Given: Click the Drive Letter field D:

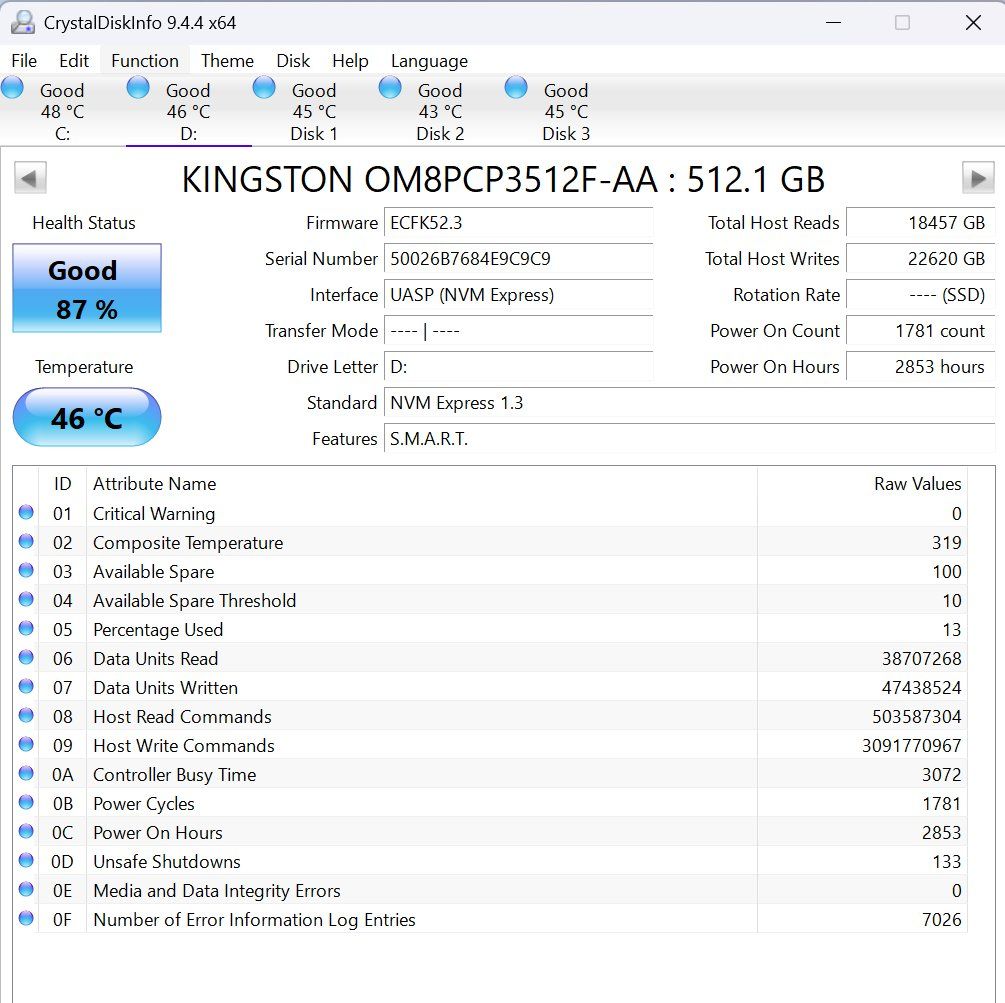Looking at the screenshot, I should tap(519, 367).
